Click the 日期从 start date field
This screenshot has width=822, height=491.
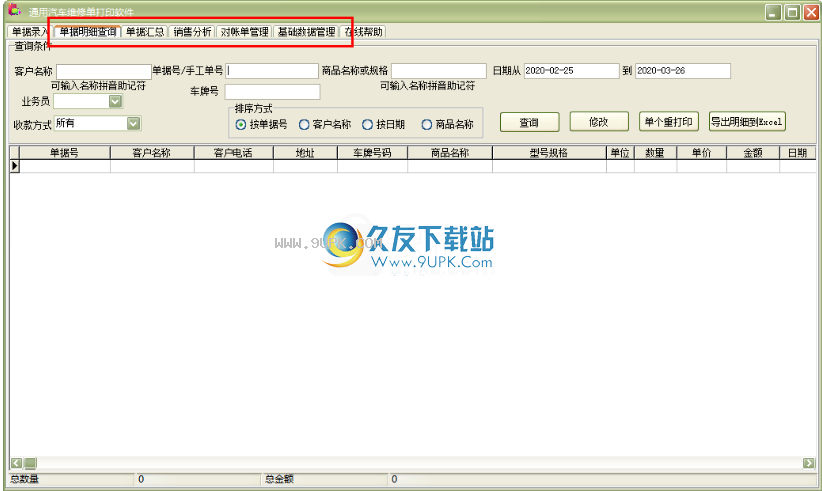click(x=571, y=71)
